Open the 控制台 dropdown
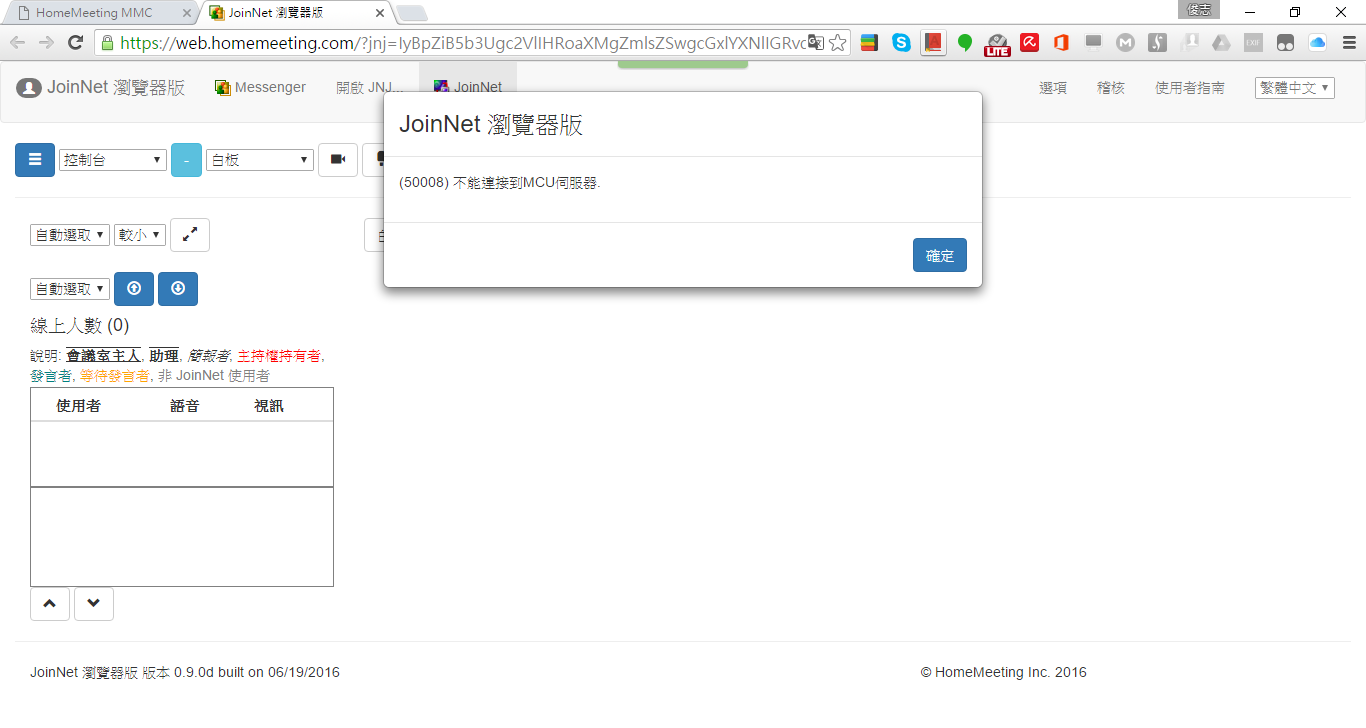The image size is (1366, 728). pos(112,160)
